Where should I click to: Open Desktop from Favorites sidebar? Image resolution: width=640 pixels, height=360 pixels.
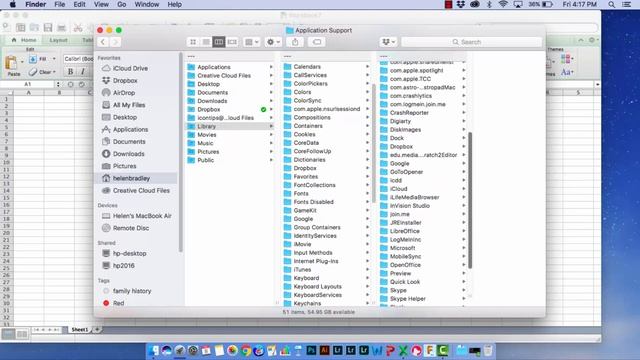tap(125, 117)
